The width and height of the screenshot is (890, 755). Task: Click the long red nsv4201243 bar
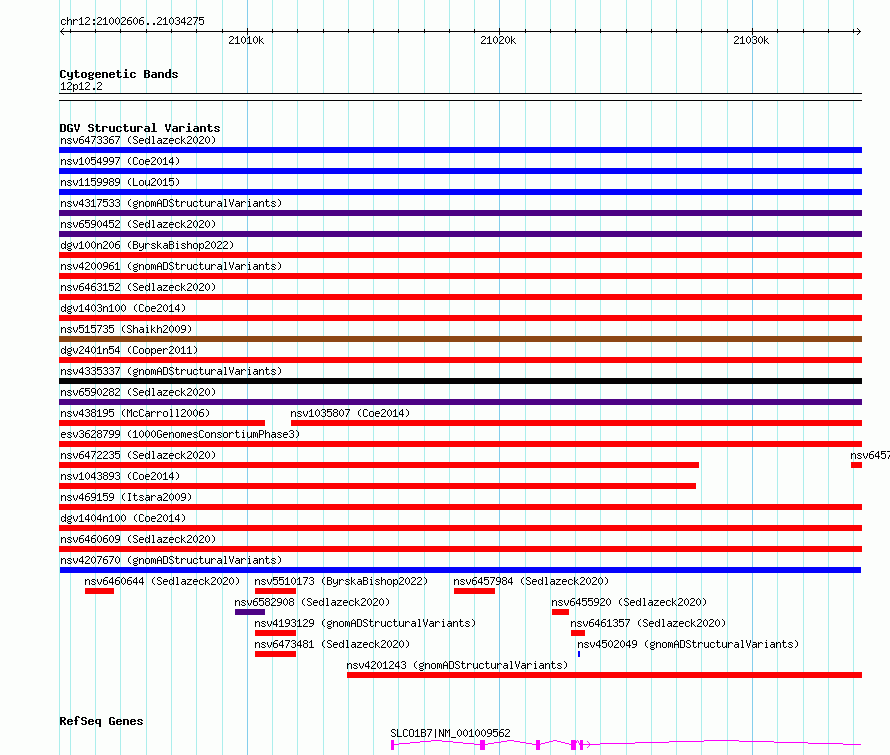[x=604, y=675]
